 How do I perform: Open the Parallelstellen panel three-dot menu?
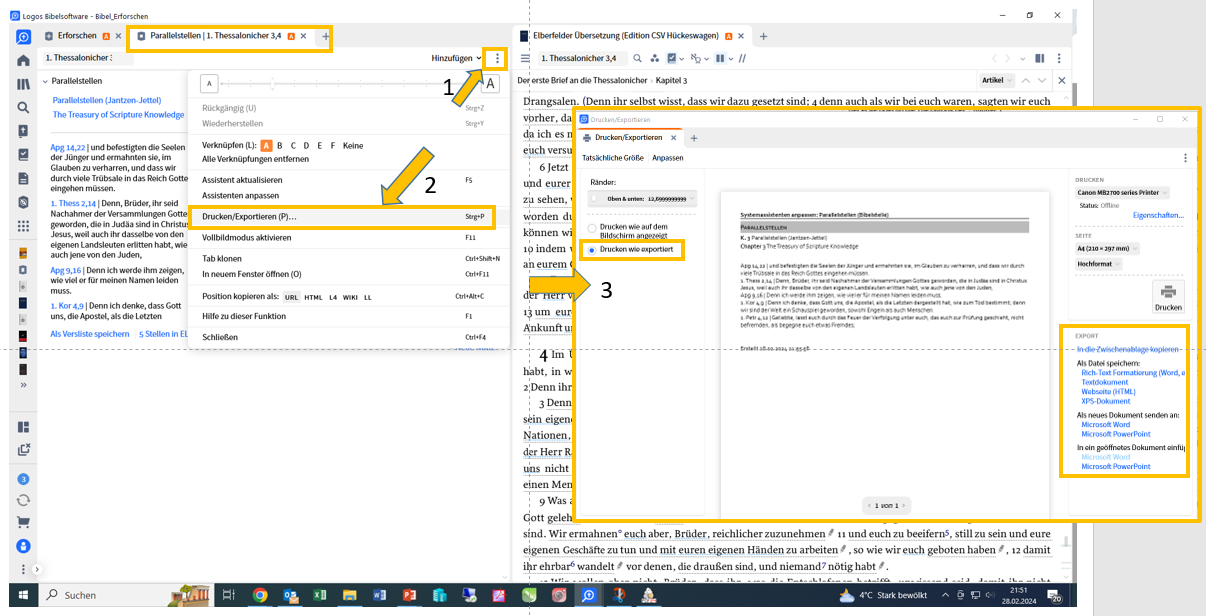(497, 59)
